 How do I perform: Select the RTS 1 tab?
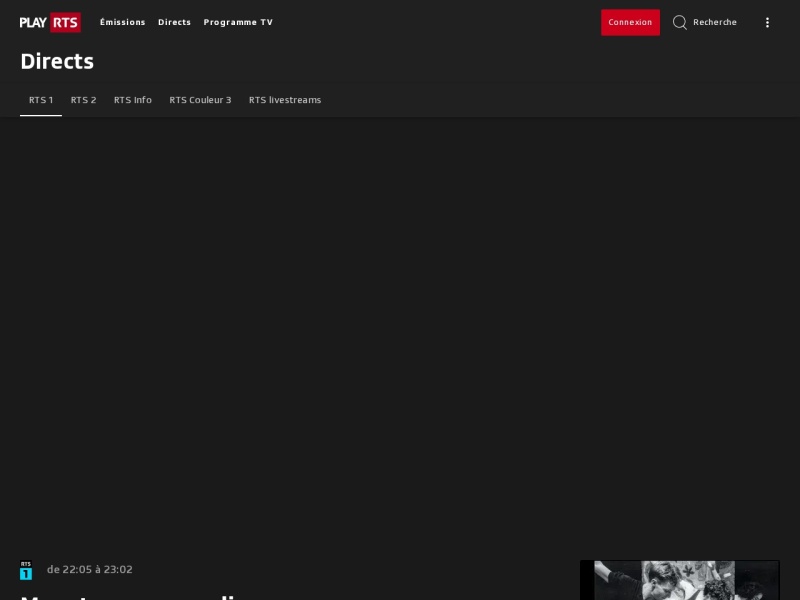[x=41, y=100]
